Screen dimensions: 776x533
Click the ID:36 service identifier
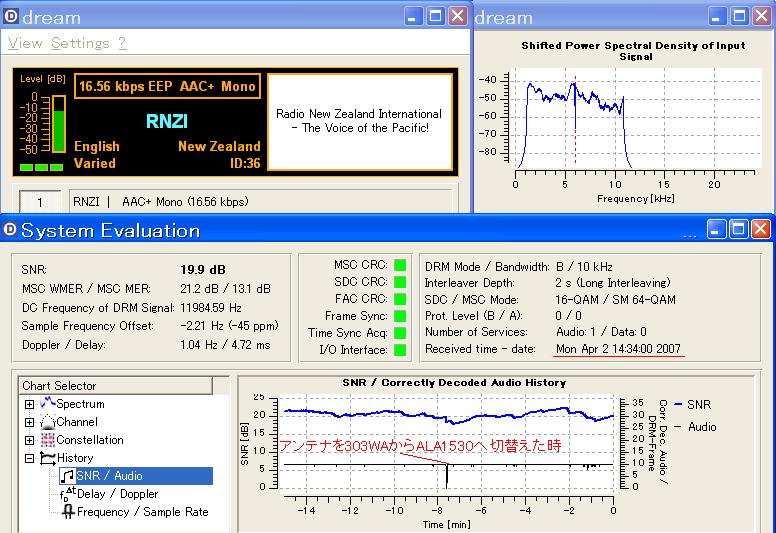[245, 163]
